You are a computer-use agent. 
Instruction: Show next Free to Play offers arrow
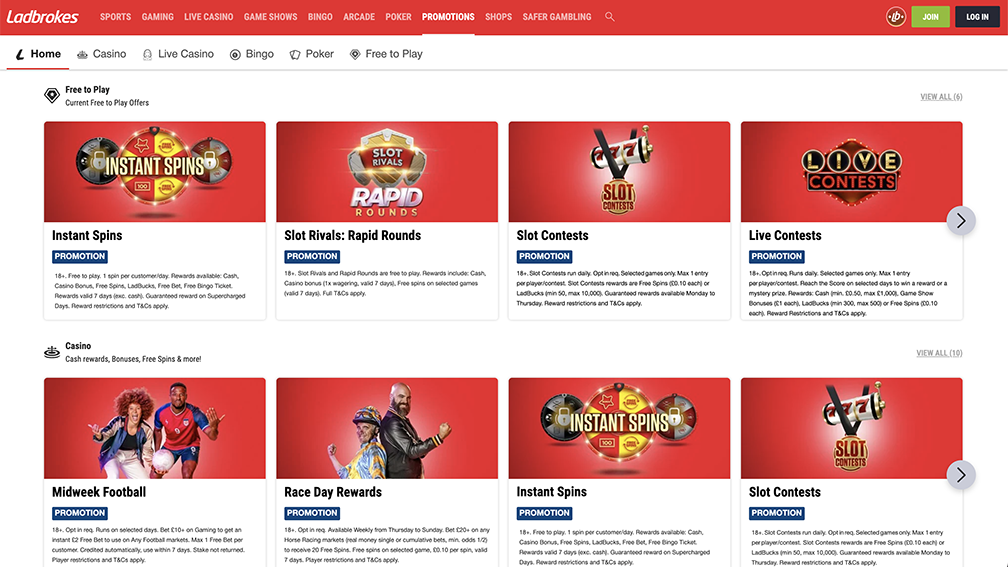pyautogui.click(x=961, y=220)
